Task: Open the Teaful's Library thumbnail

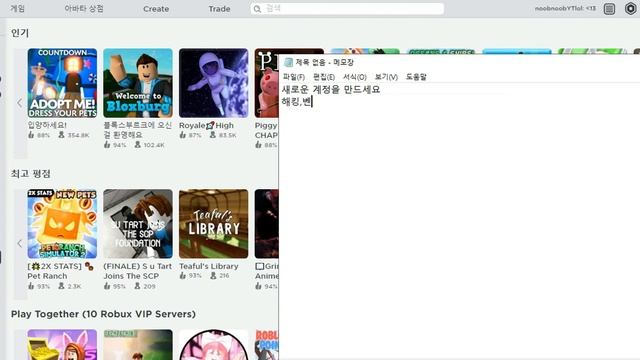Action: 213,224
